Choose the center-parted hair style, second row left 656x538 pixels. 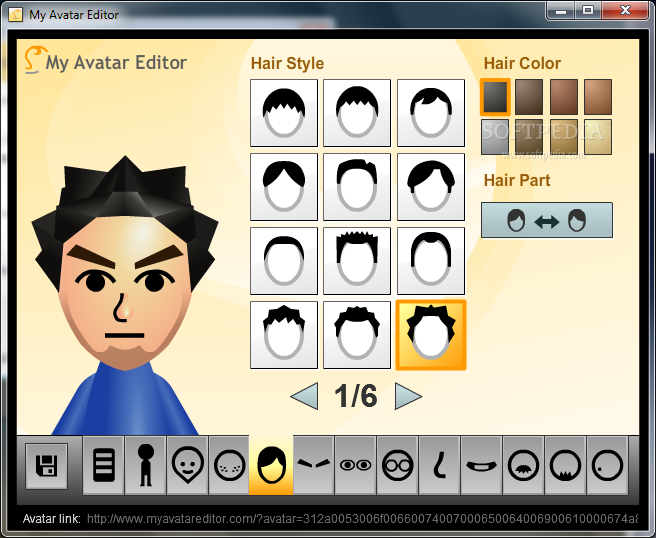tap(284, 187)
